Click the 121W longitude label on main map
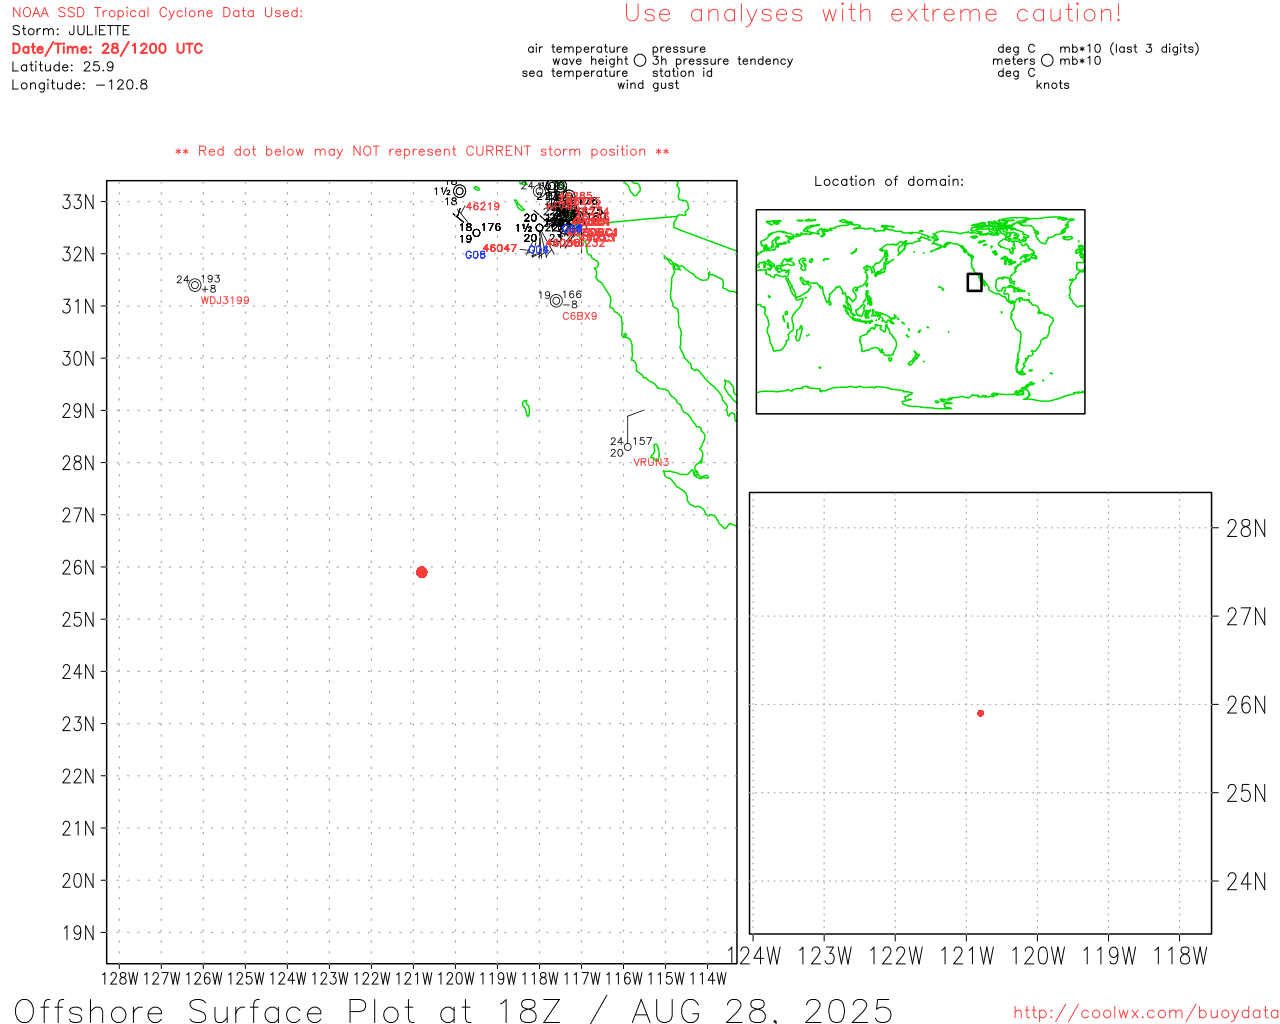 [x=414, y=979]
